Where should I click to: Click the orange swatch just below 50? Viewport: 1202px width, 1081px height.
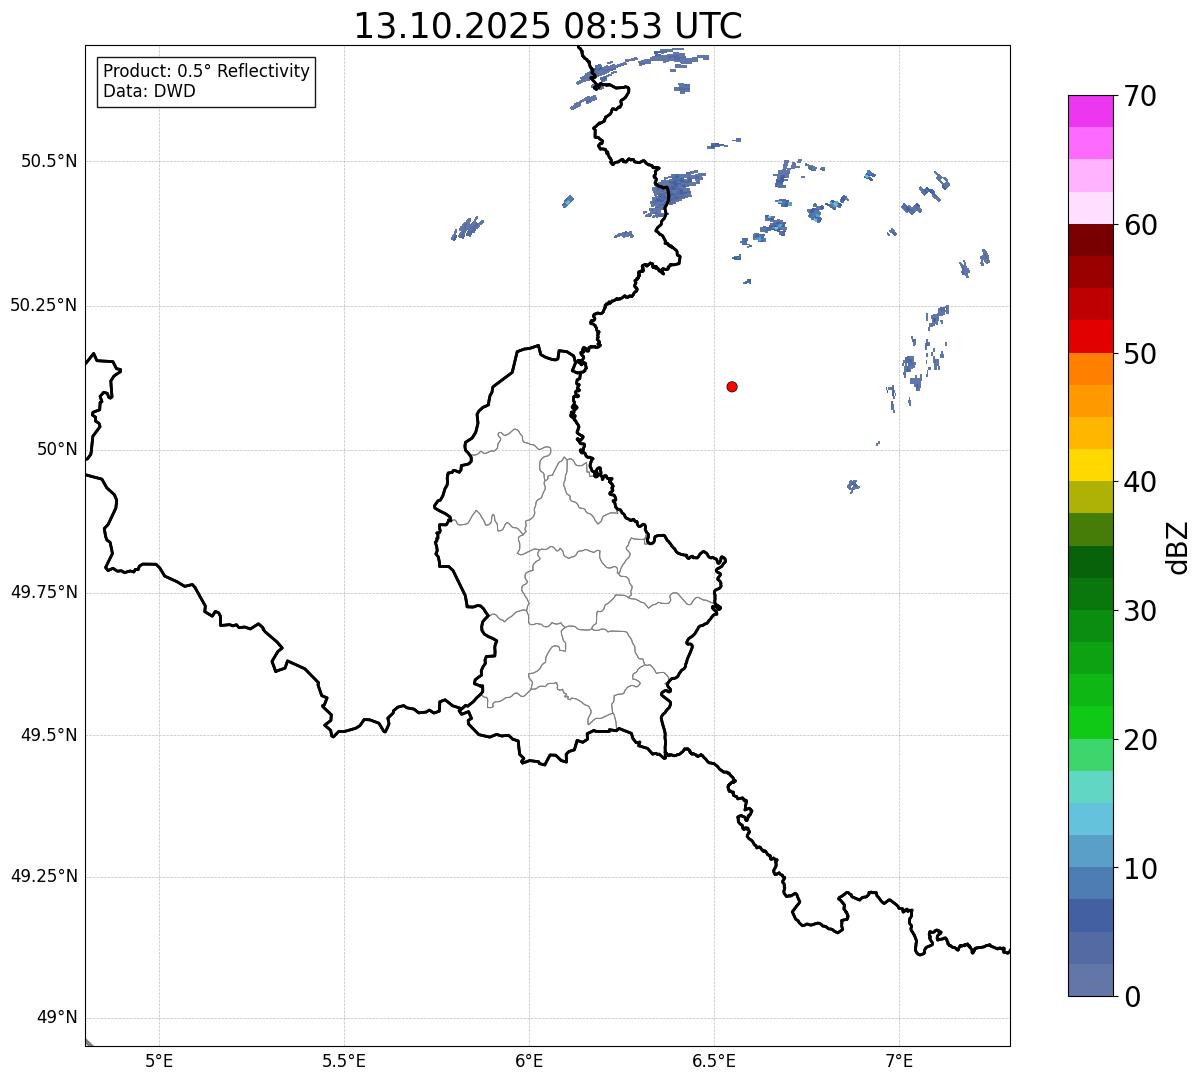click(1090, 369)
